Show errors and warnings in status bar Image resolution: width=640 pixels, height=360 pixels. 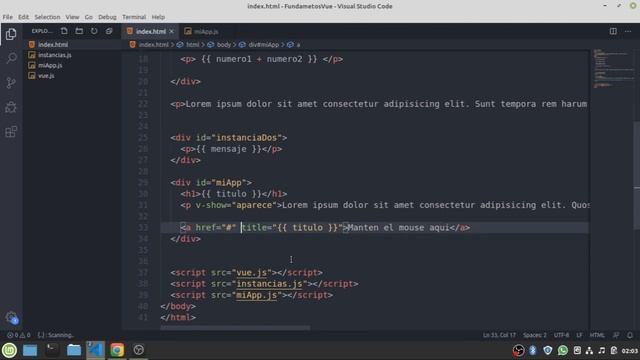pos(18,335)
